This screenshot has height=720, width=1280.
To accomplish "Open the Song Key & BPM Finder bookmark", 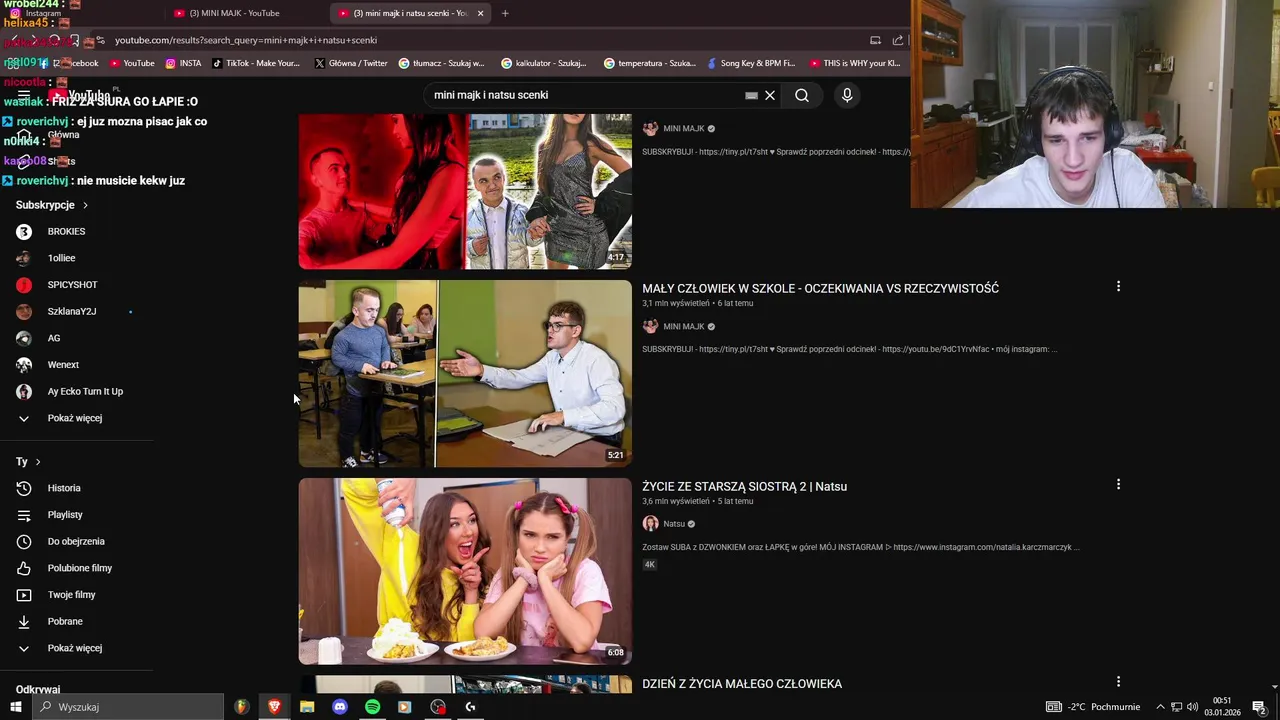I will [x=751, y=63].
